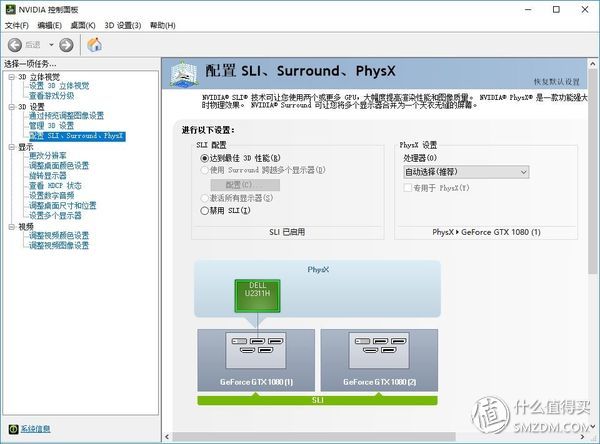Open 设置数字音频 task
Viewport: 600px width, 444px height.
click(x=51, y=196)
